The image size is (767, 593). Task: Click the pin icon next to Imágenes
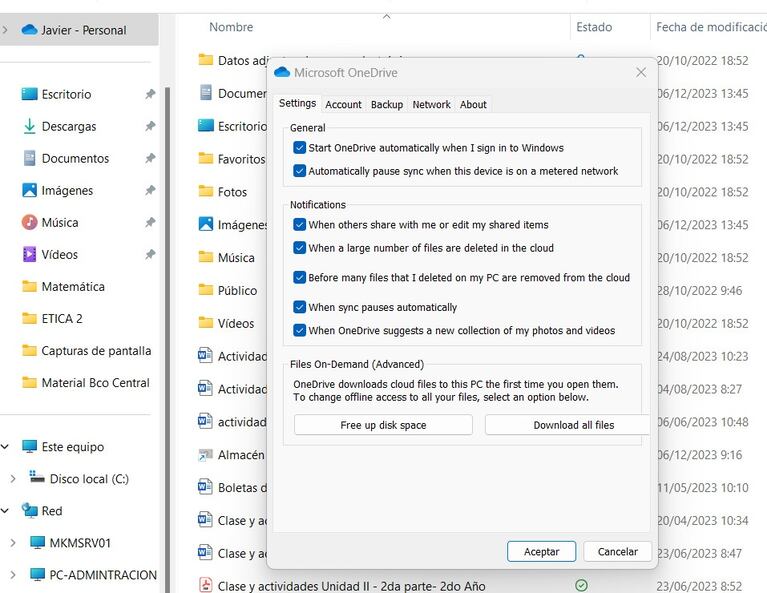[x=150, y=190]
